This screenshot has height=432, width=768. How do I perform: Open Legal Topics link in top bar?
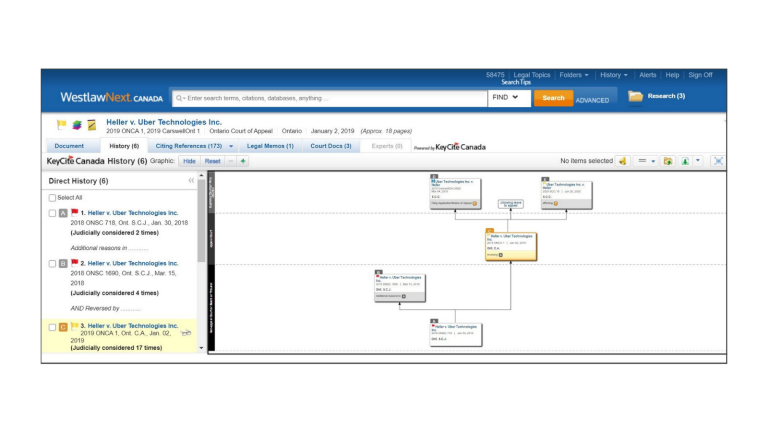(531, 75)
